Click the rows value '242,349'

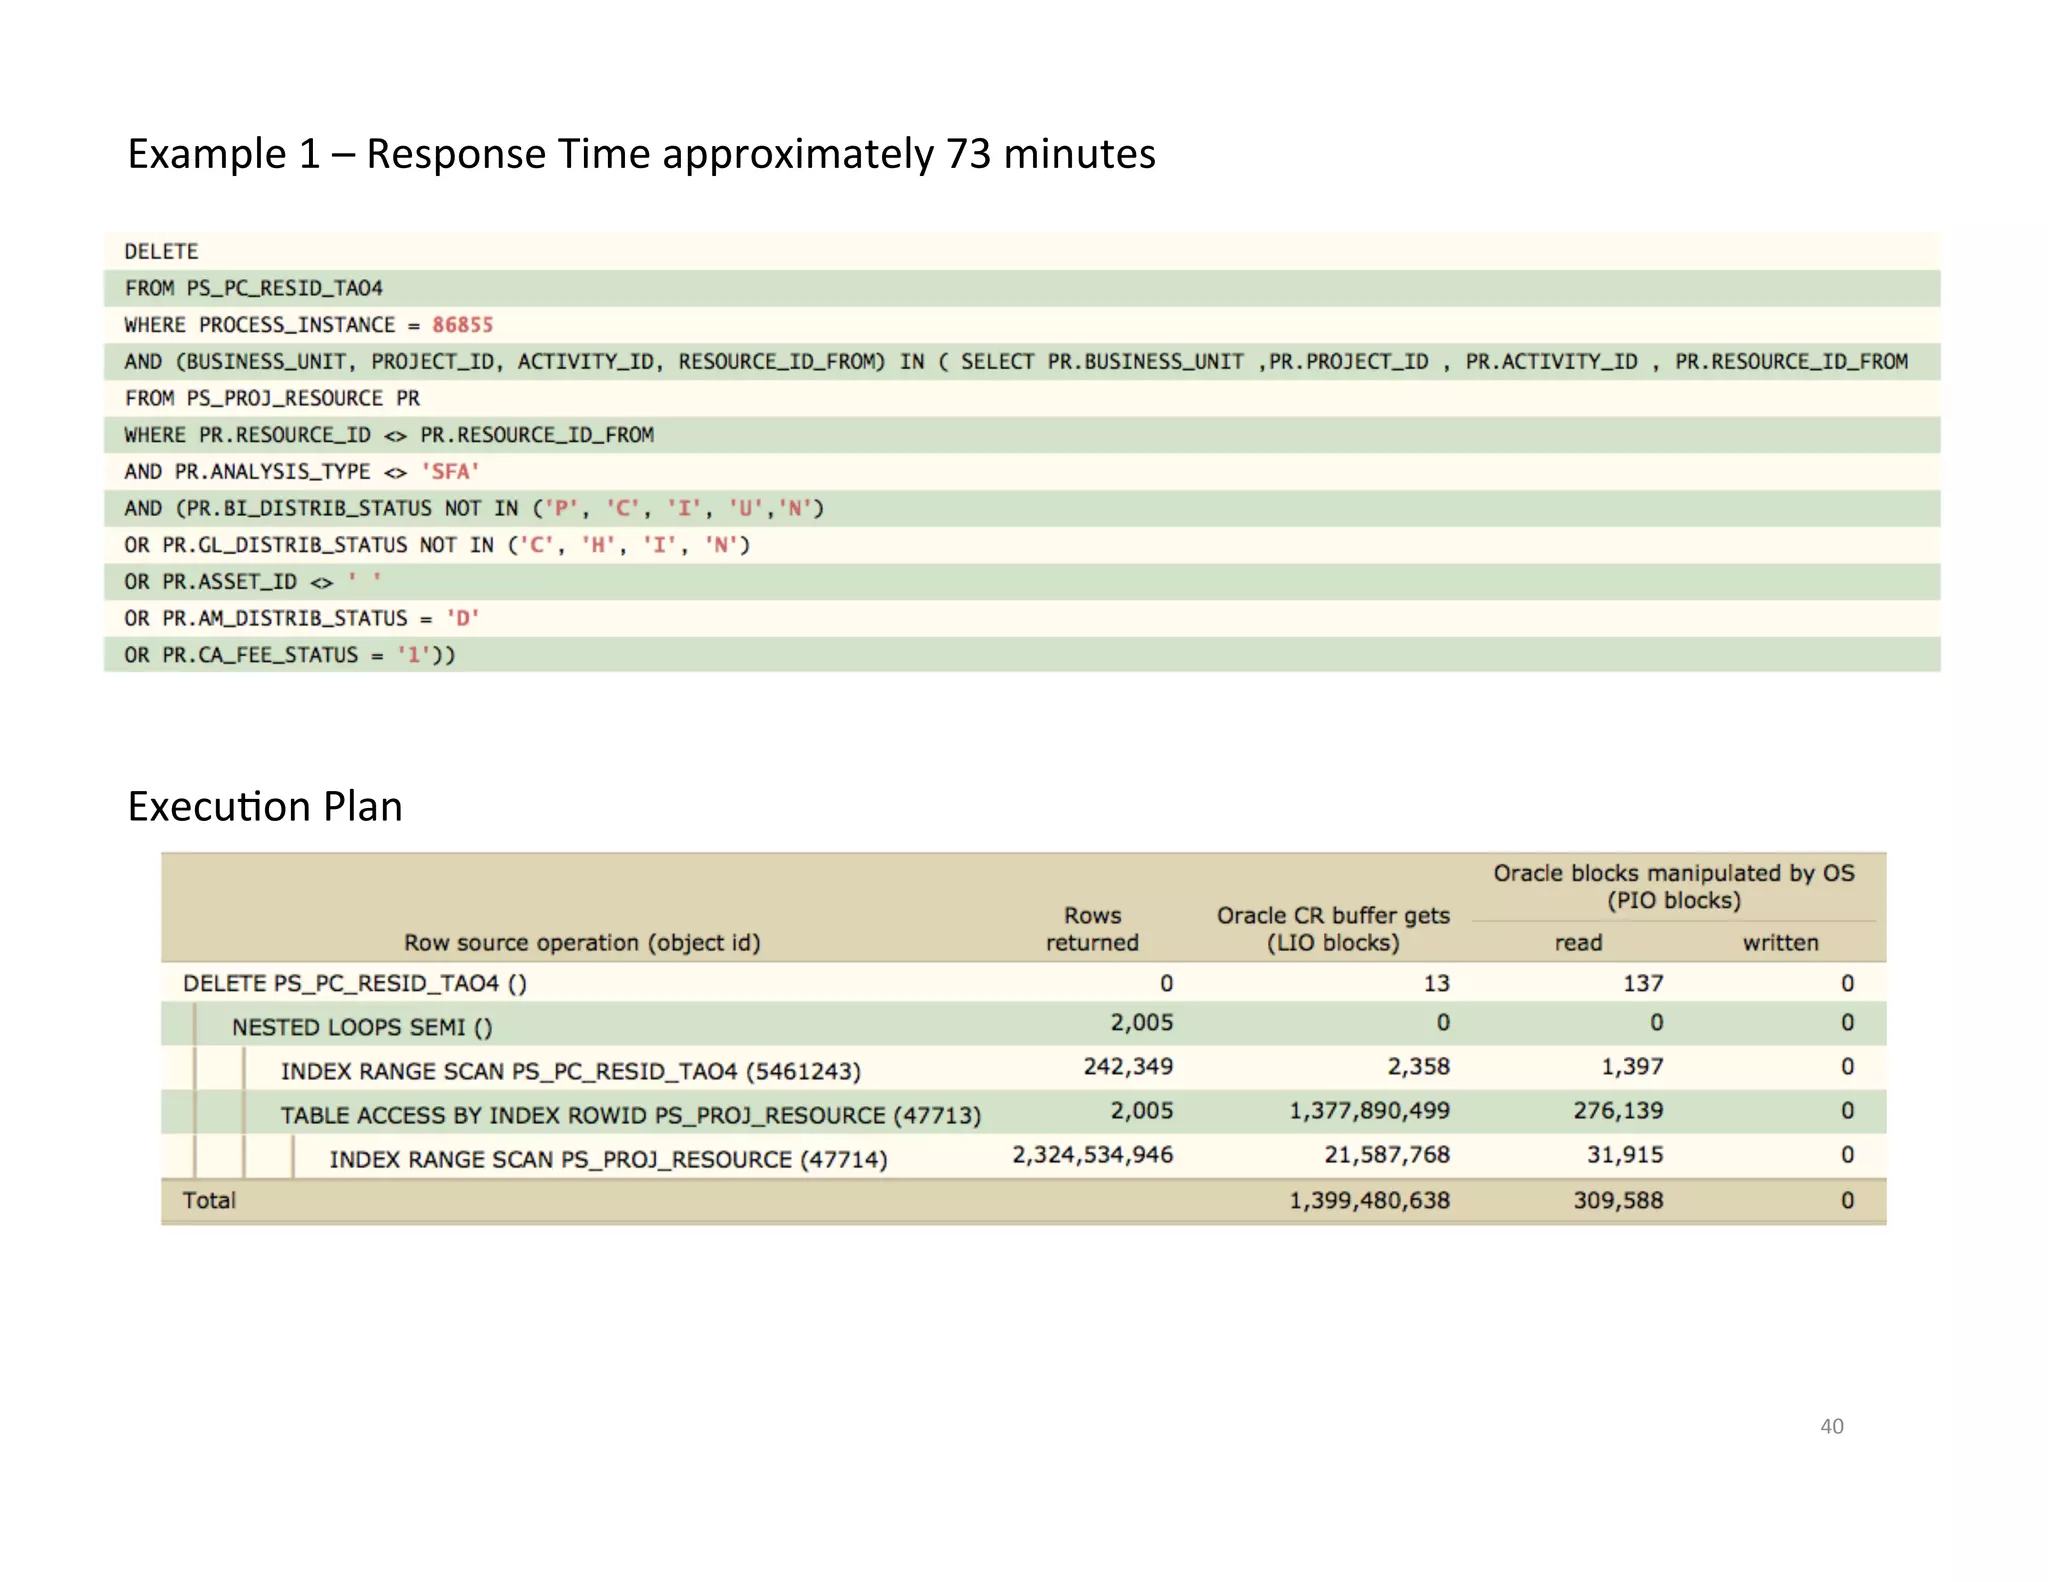[1128, 1067]
